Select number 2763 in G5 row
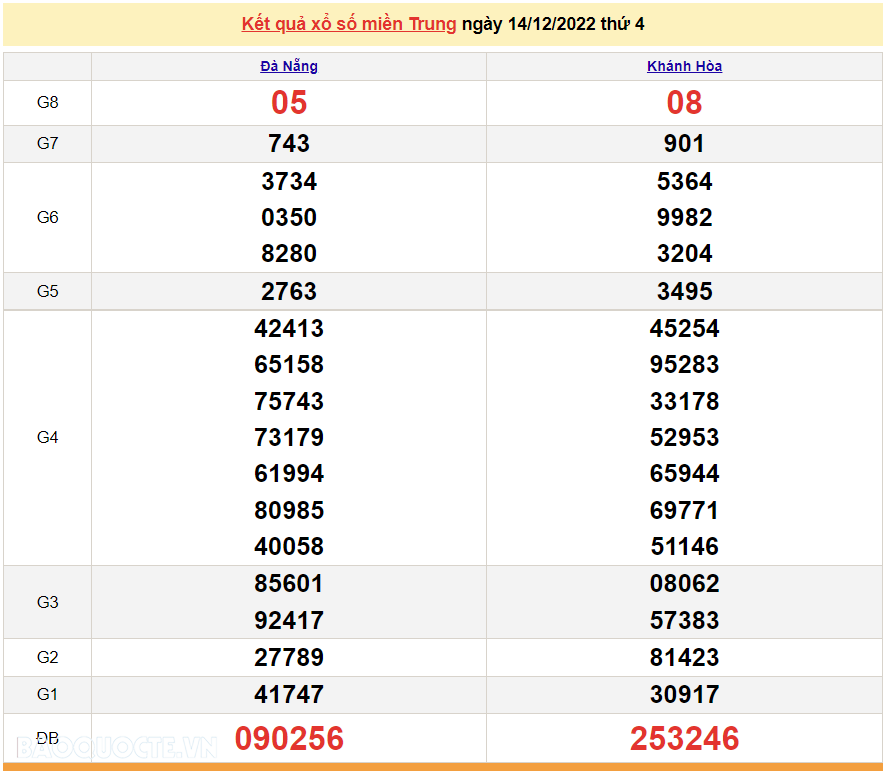885x771 pixels. [x=288, y=291]
